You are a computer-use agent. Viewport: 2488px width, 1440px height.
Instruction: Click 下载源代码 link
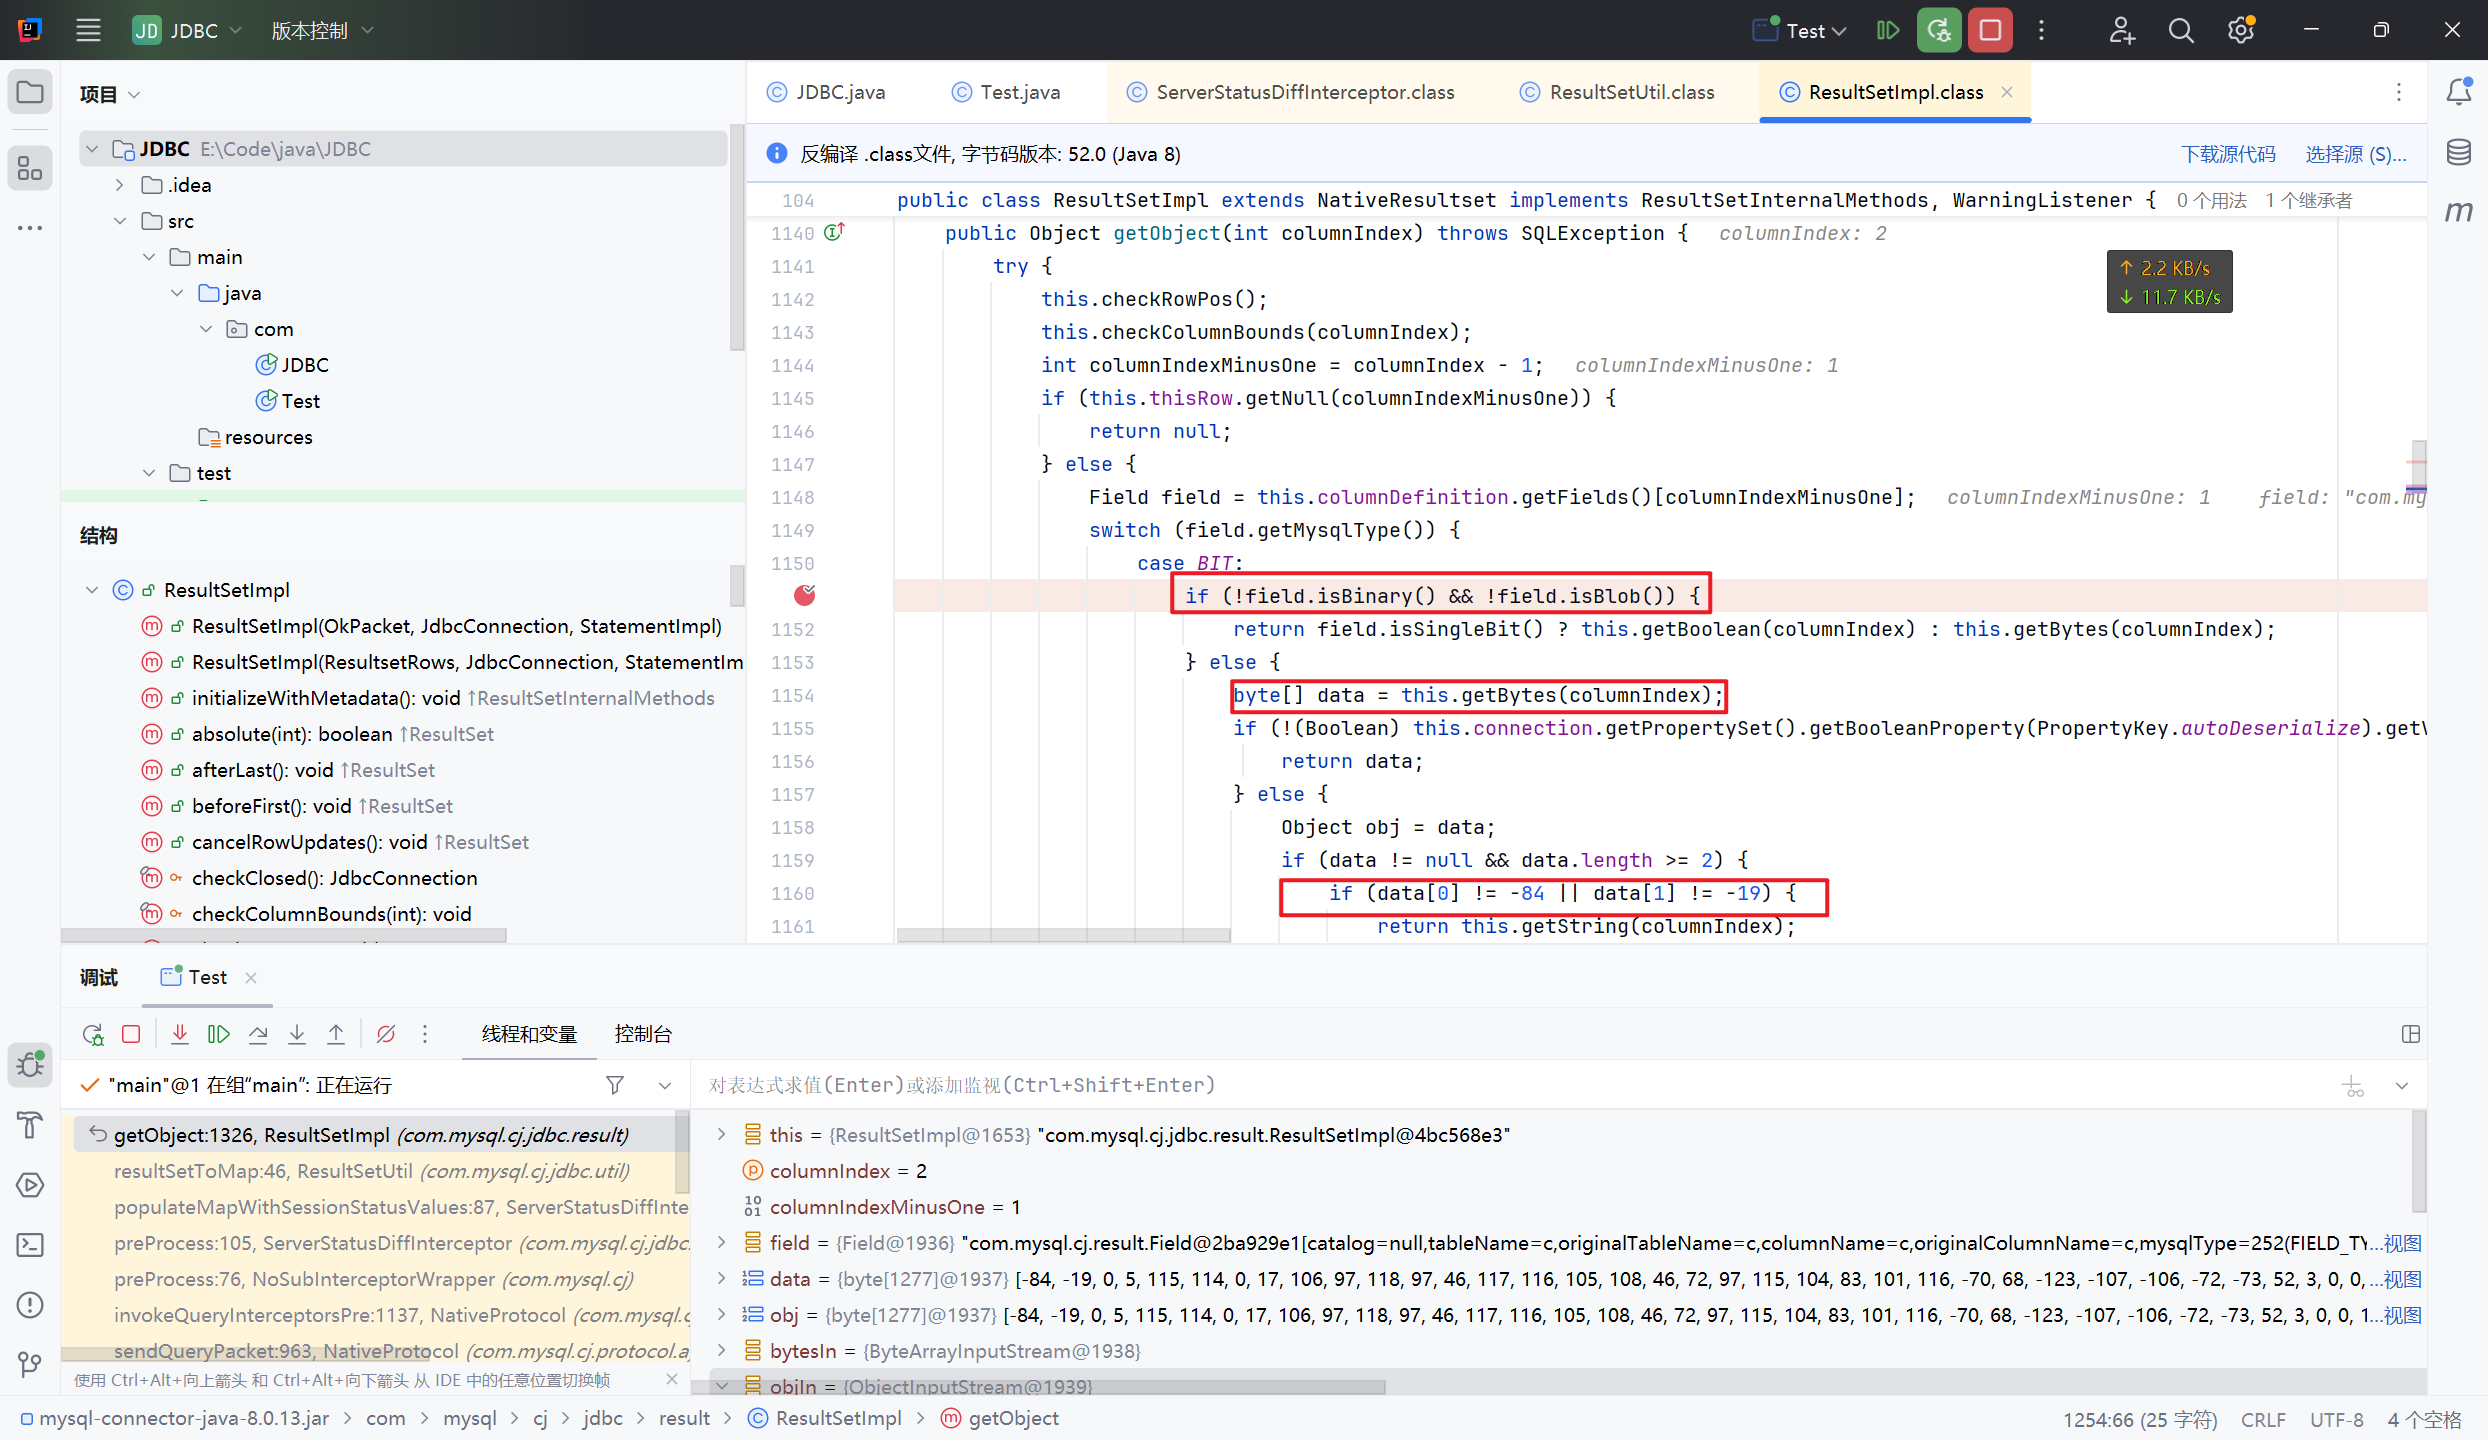point(2228,154)
